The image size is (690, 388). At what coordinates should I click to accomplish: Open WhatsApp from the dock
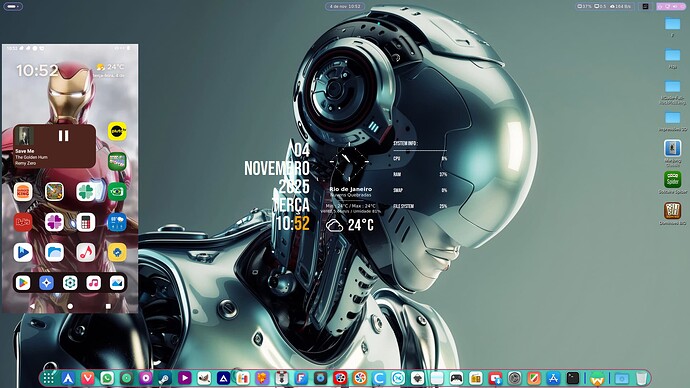tap(107, 378)
